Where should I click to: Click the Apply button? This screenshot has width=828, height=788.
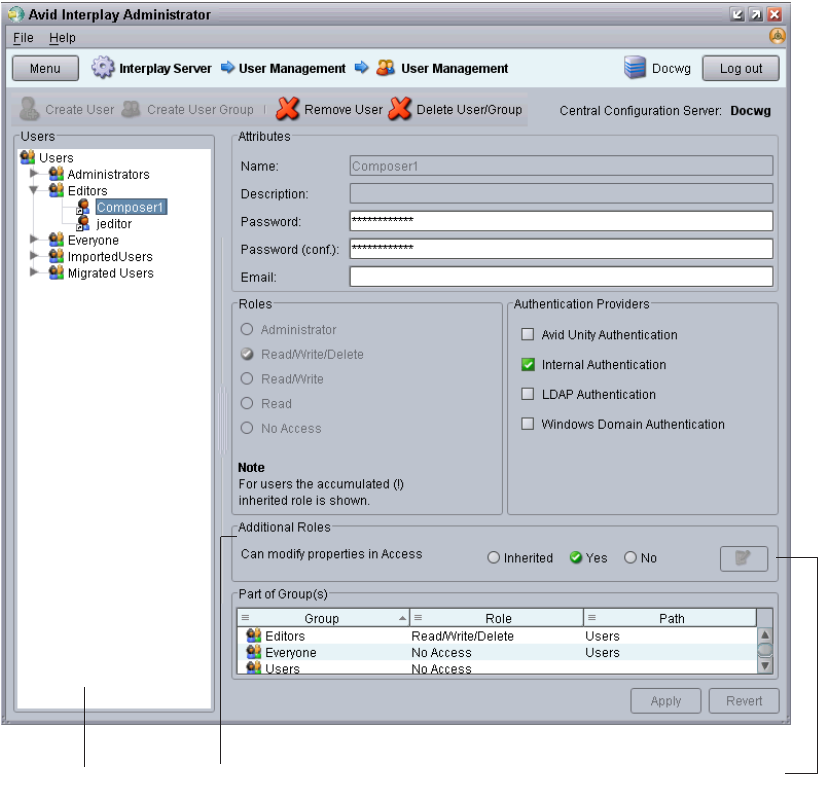click(665, 701)
